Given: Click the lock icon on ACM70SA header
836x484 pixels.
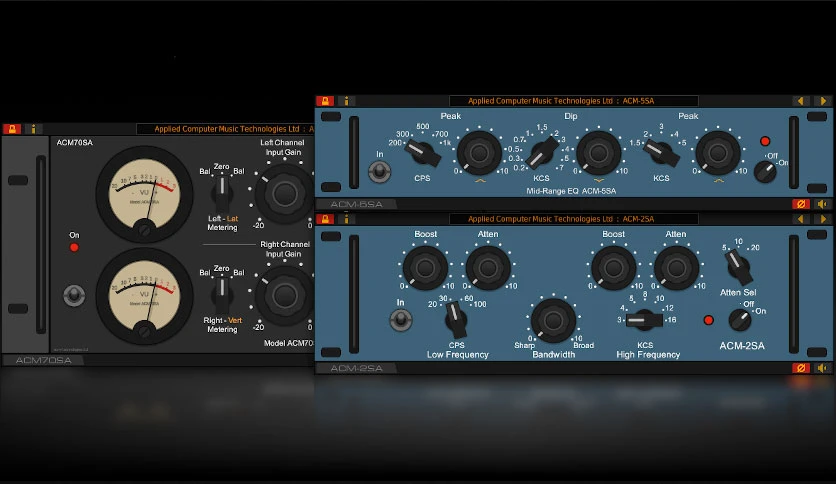Looking at the screenshot, I should [12, 129].
